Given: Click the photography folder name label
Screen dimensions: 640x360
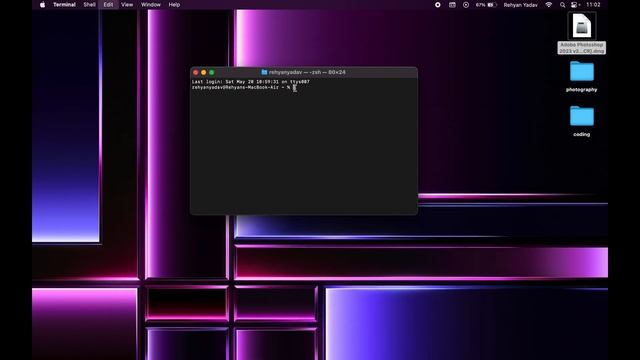Looking at the screenshot, I should (582, 90).
